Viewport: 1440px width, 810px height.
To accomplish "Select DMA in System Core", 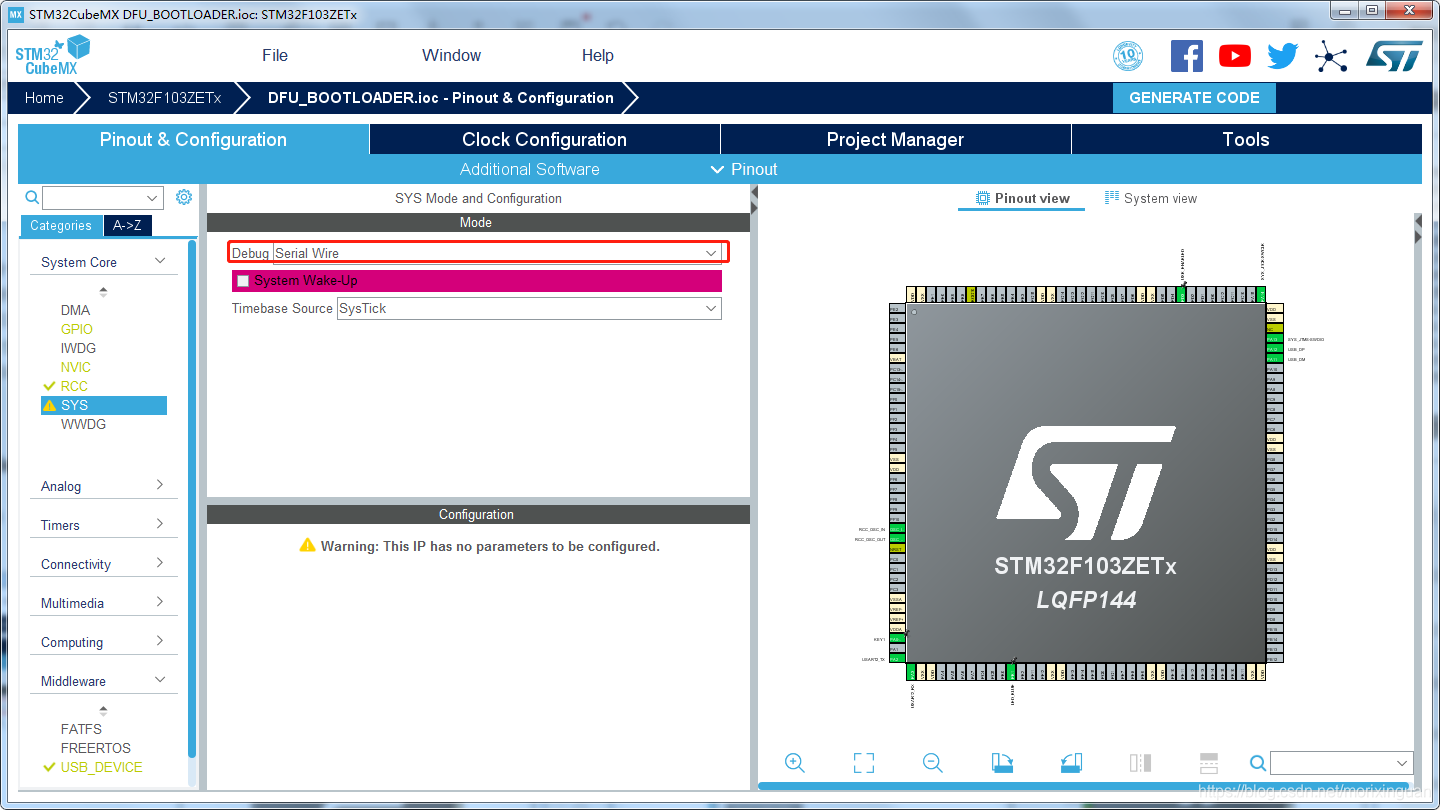I will tap(75, 310).
